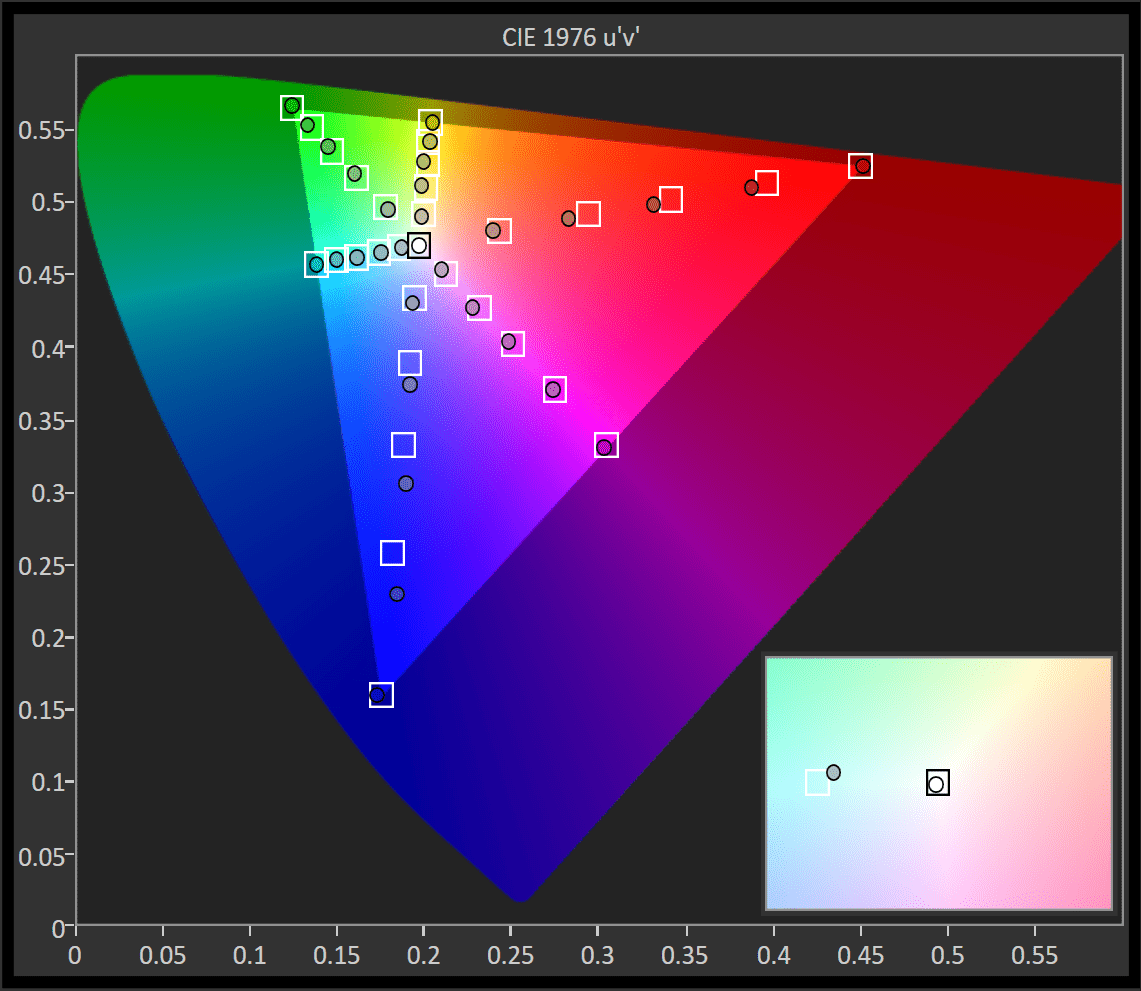
Task: Click the gray measured circle in inset
Action: [833, 773]
